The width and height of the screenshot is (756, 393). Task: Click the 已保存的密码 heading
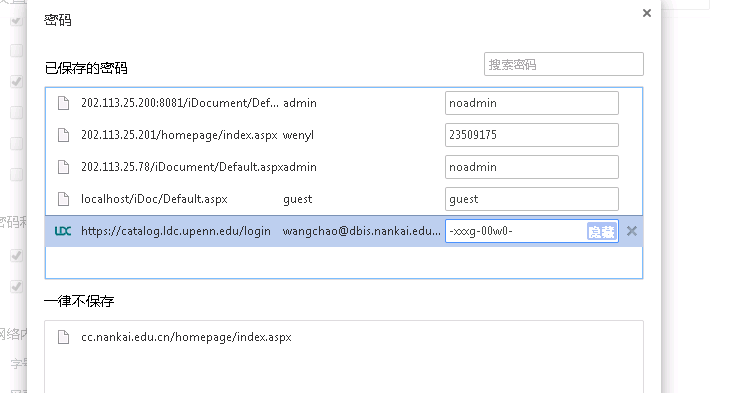click(86, 68)
